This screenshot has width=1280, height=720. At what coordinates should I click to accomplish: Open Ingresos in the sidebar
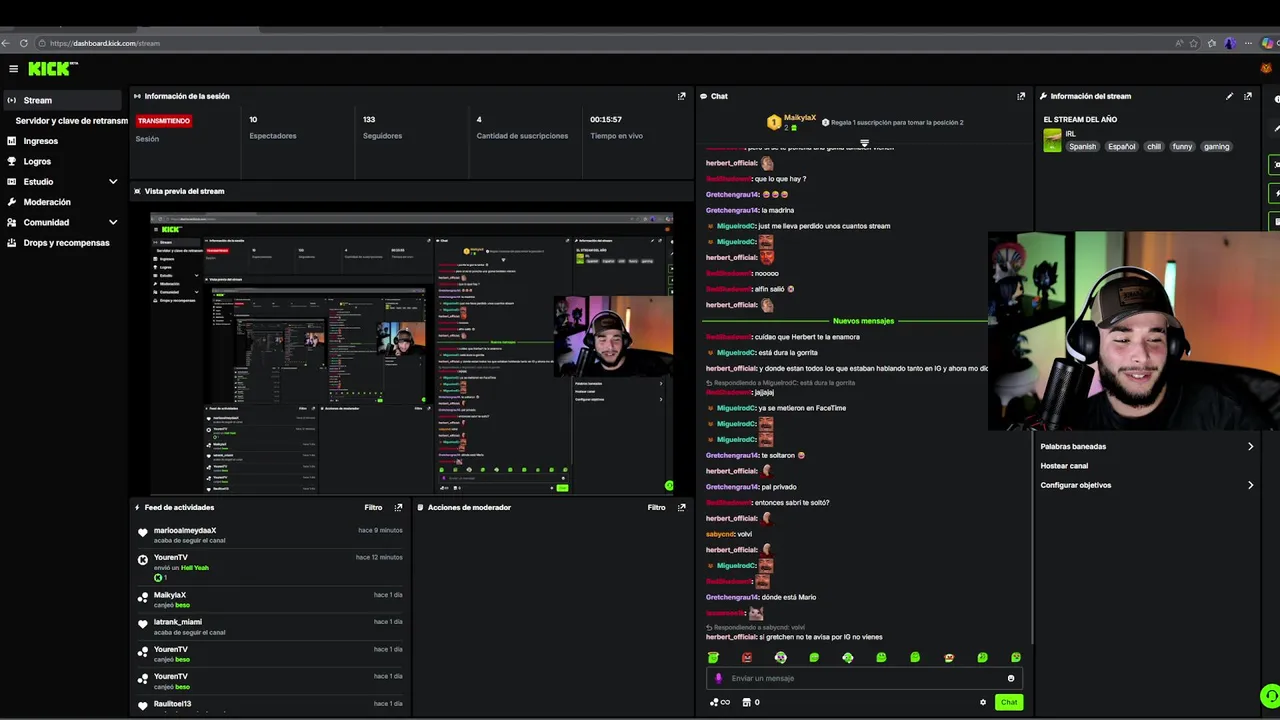(41, 141)
